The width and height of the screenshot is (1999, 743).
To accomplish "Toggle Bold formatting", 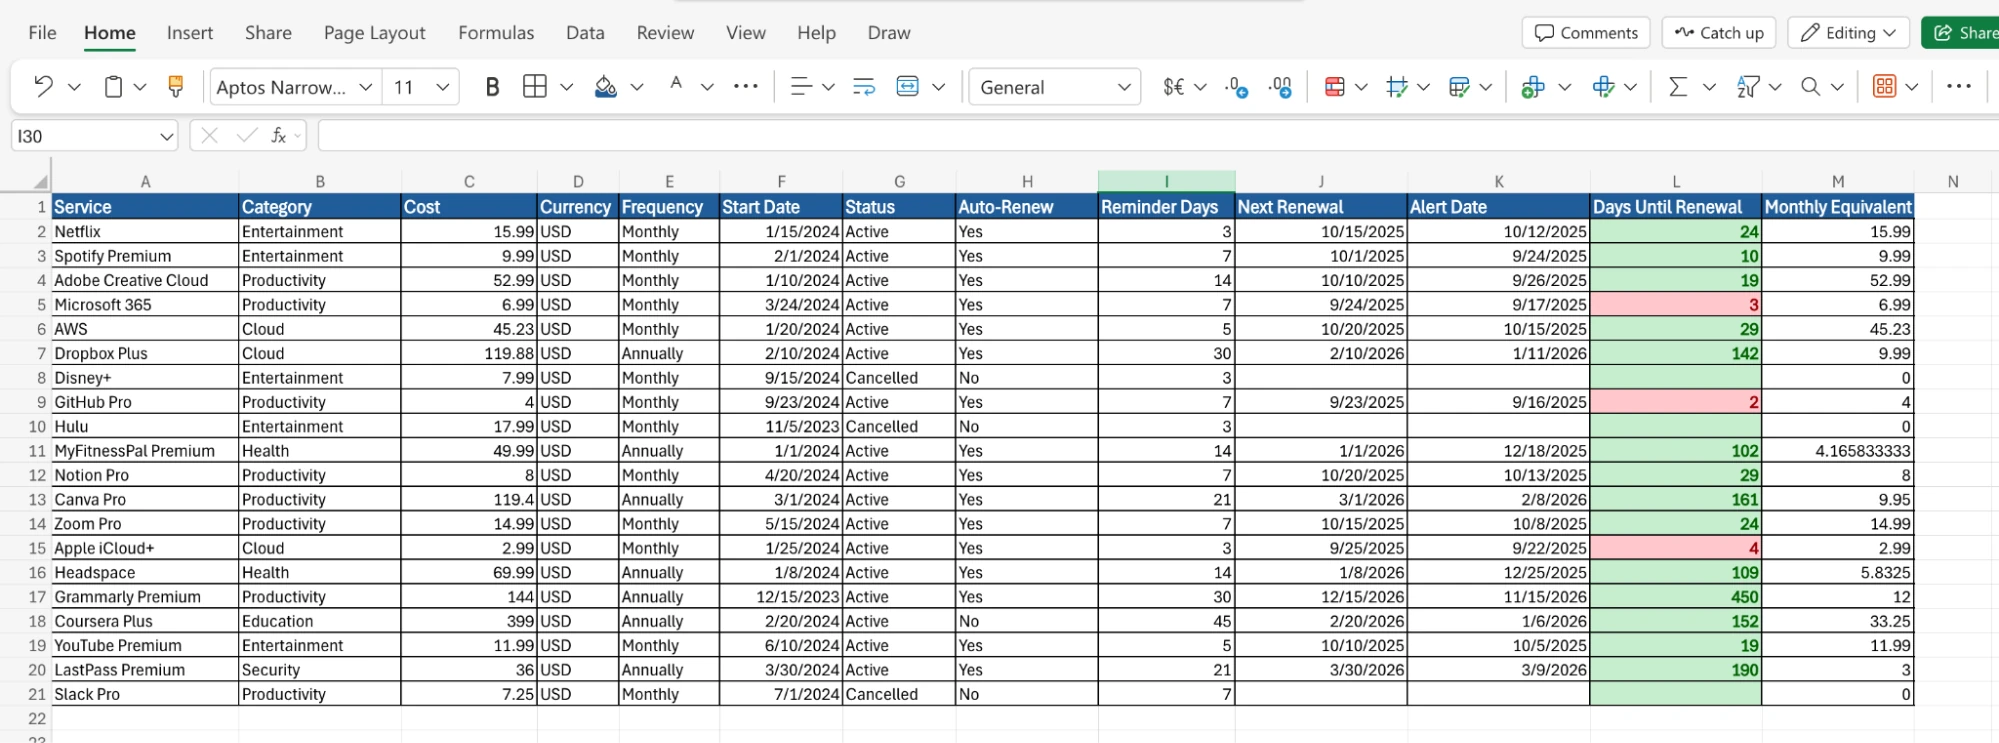I will click(x=492, y=87).
